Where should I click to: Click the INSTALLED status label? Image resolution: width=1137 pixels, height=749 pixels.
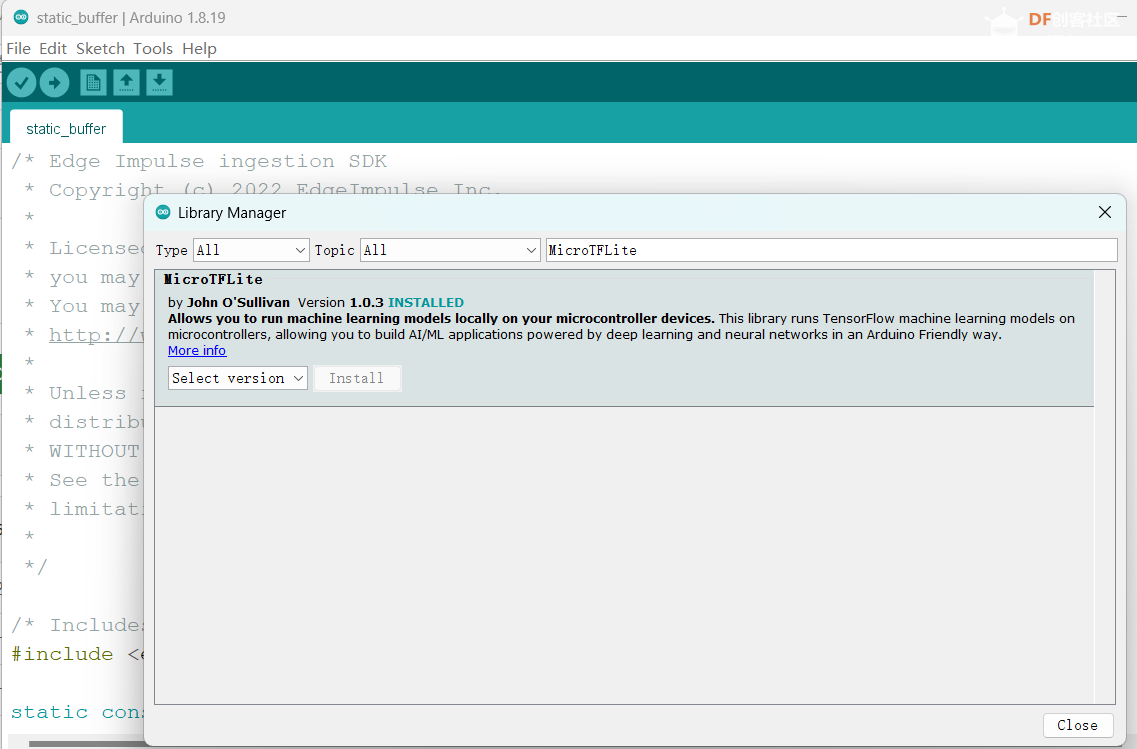(426, 302)
